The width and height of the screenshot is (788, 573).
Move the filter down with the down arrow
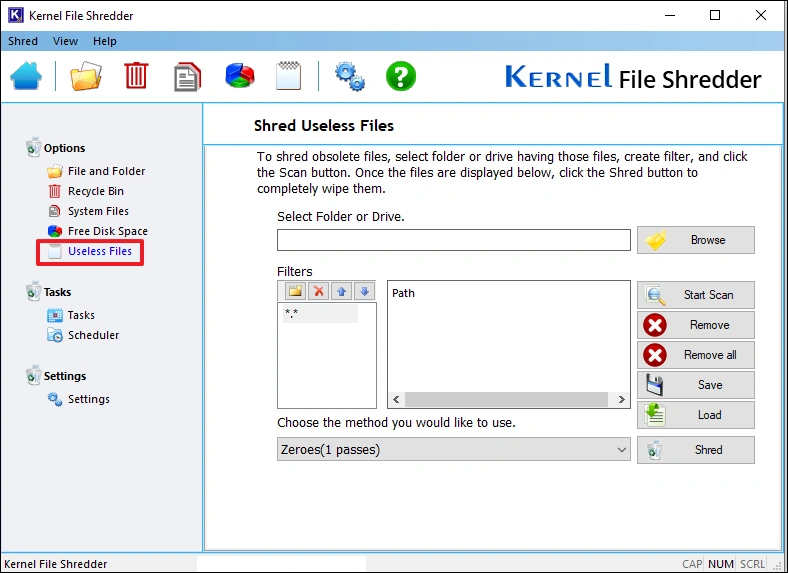[x=365, y=291]
